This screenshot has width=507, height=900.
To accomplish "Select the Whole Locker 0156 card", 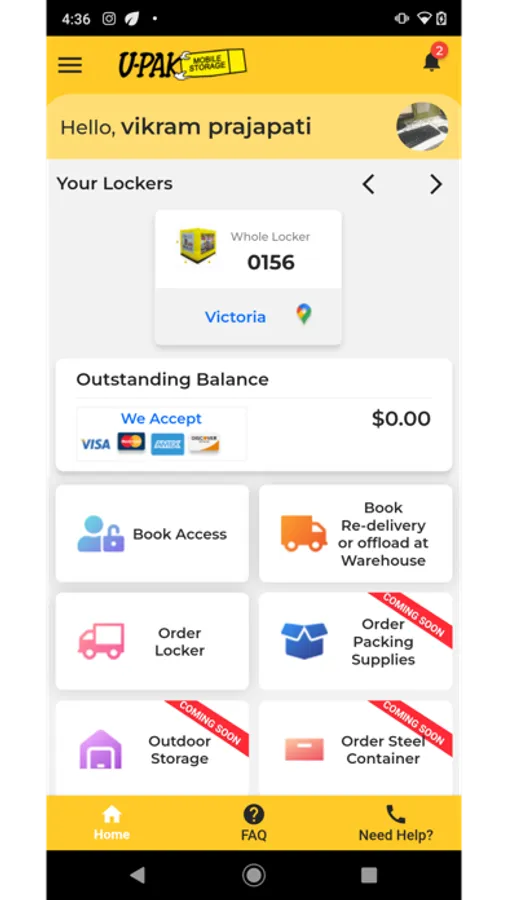I will click(x=248, y=277).
